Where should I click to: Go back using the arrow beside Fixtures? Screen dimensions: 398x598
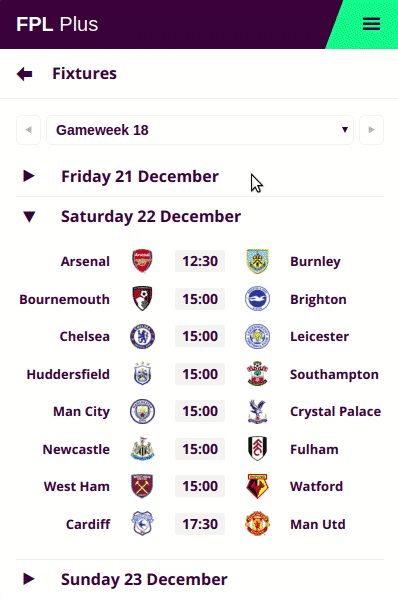(25, 74)
